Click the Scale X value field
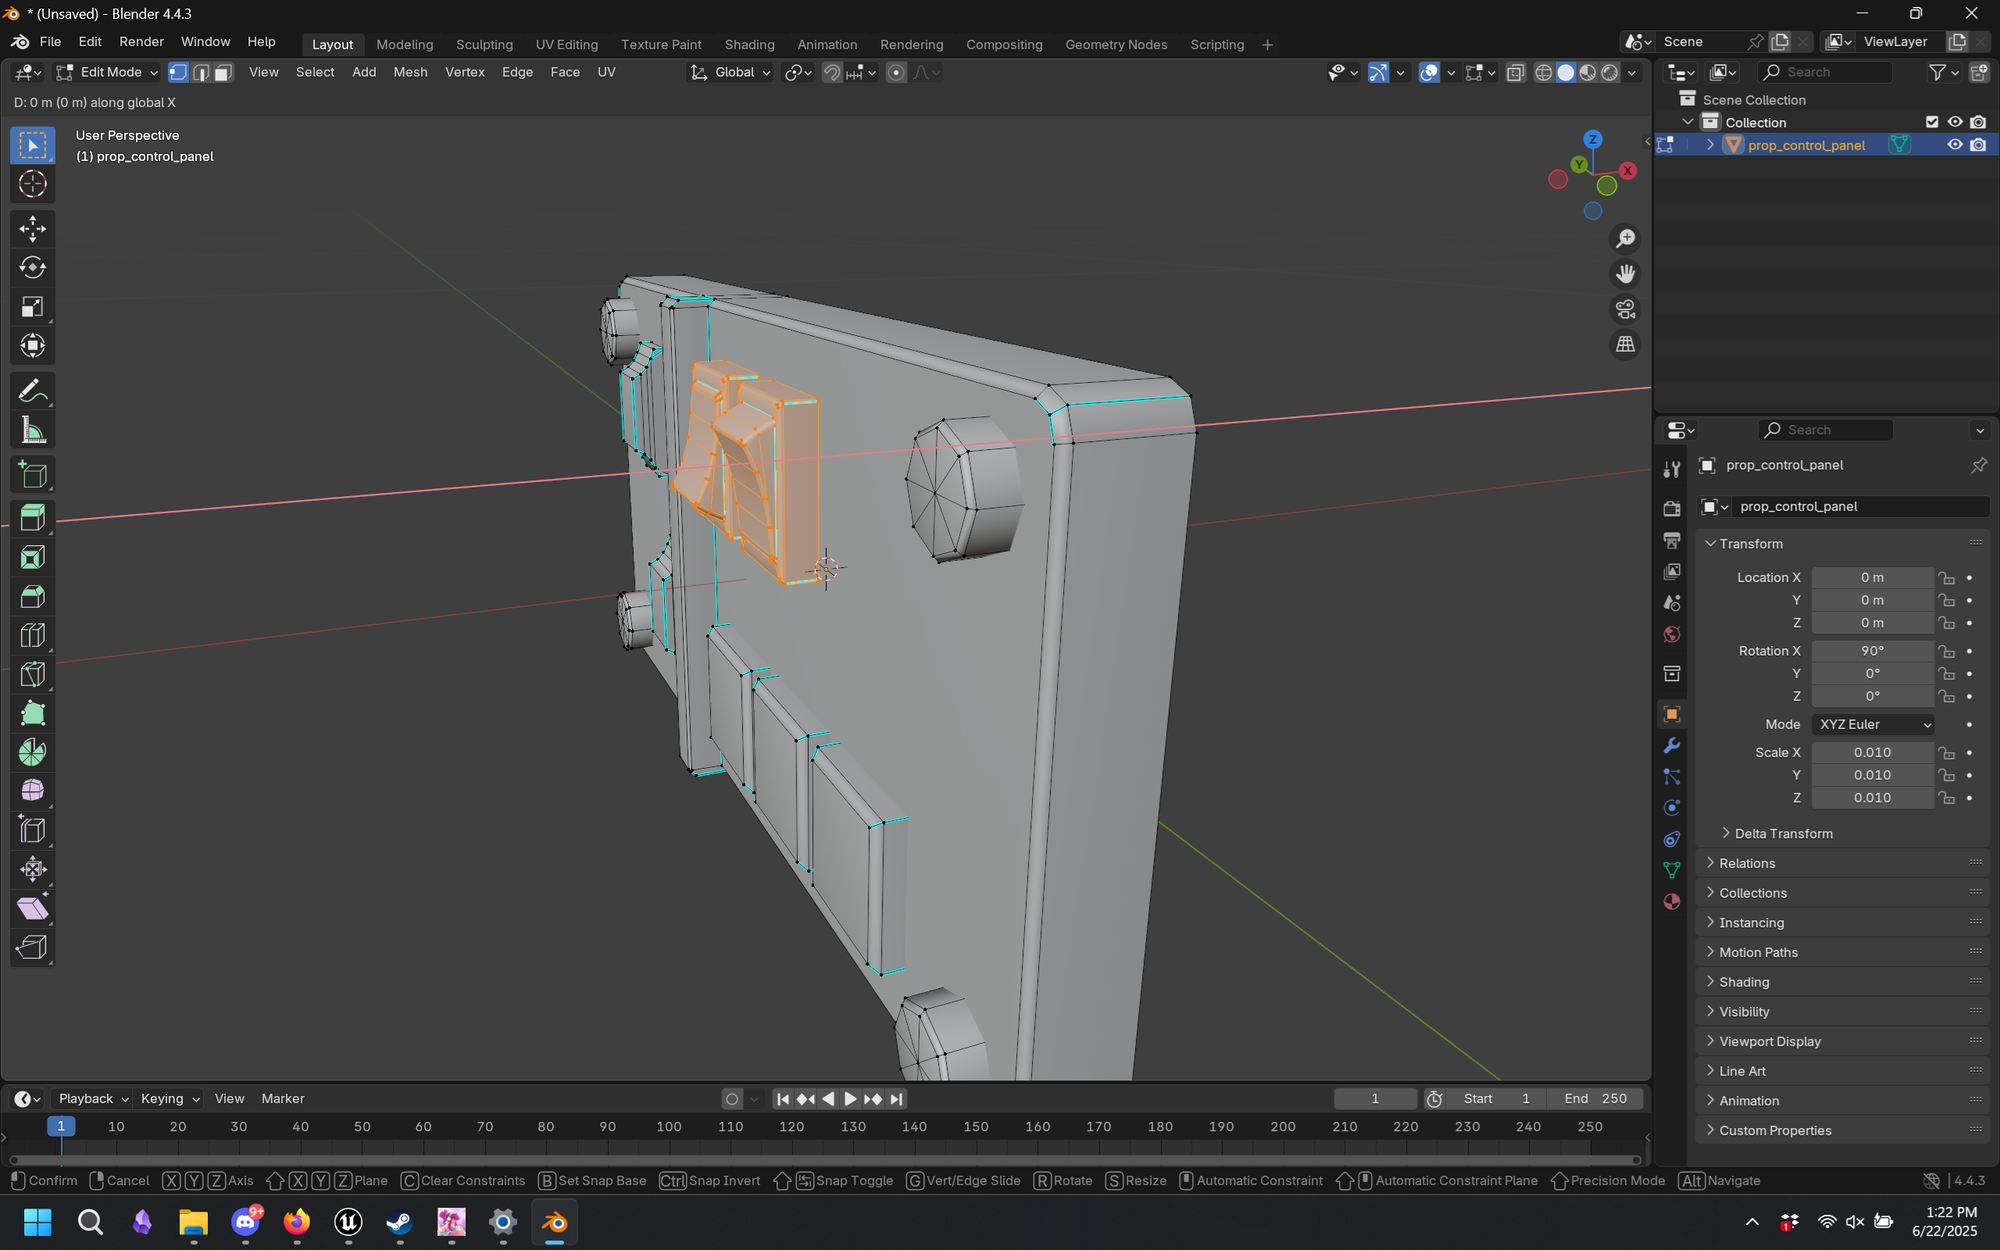The height and width of the screenshot is (1250, 2000). pyautogui.click(x=1871, y=752)
